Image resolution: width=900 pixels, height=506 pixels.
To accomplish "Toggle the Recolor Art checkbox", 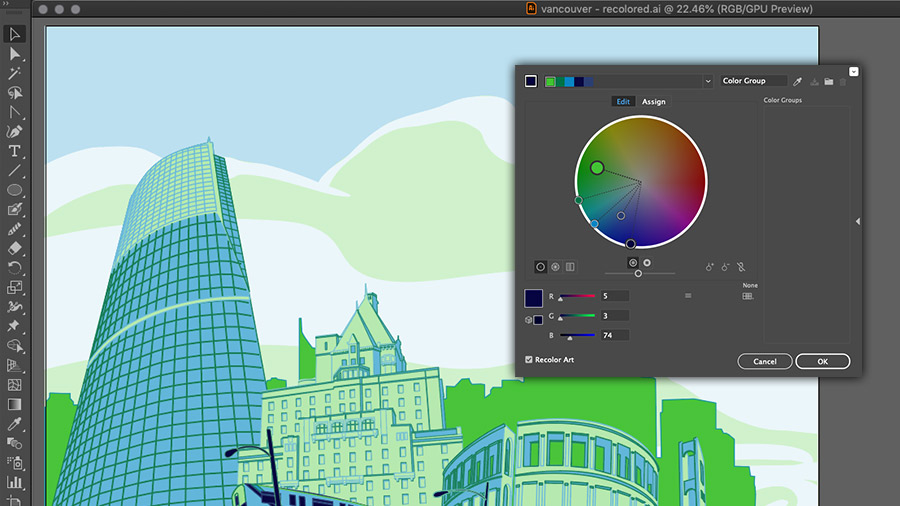I will (x=529, y=360).
